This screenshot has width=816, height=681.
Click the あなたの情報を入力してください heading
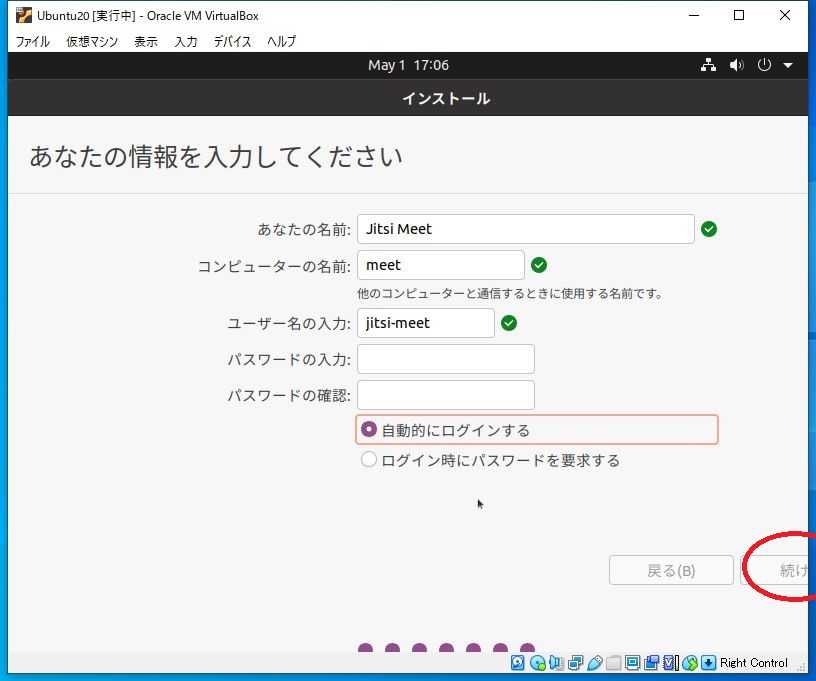pos(216,157)
